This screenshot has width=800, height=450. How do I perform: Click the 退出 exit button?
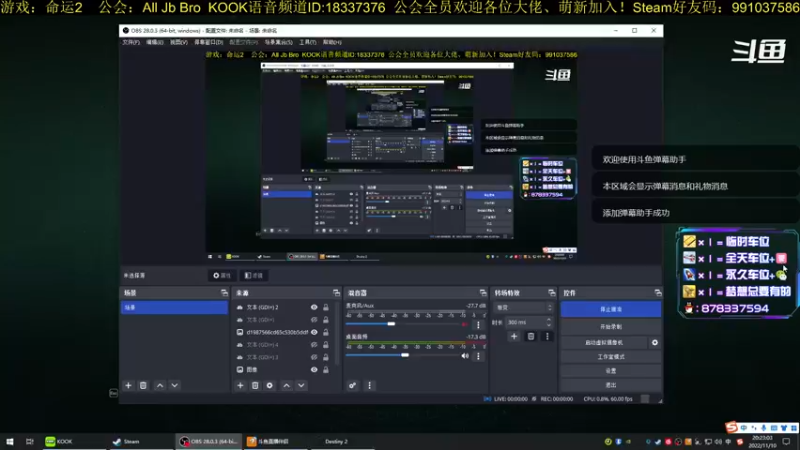pyautogui.click(x=611, y=385)
